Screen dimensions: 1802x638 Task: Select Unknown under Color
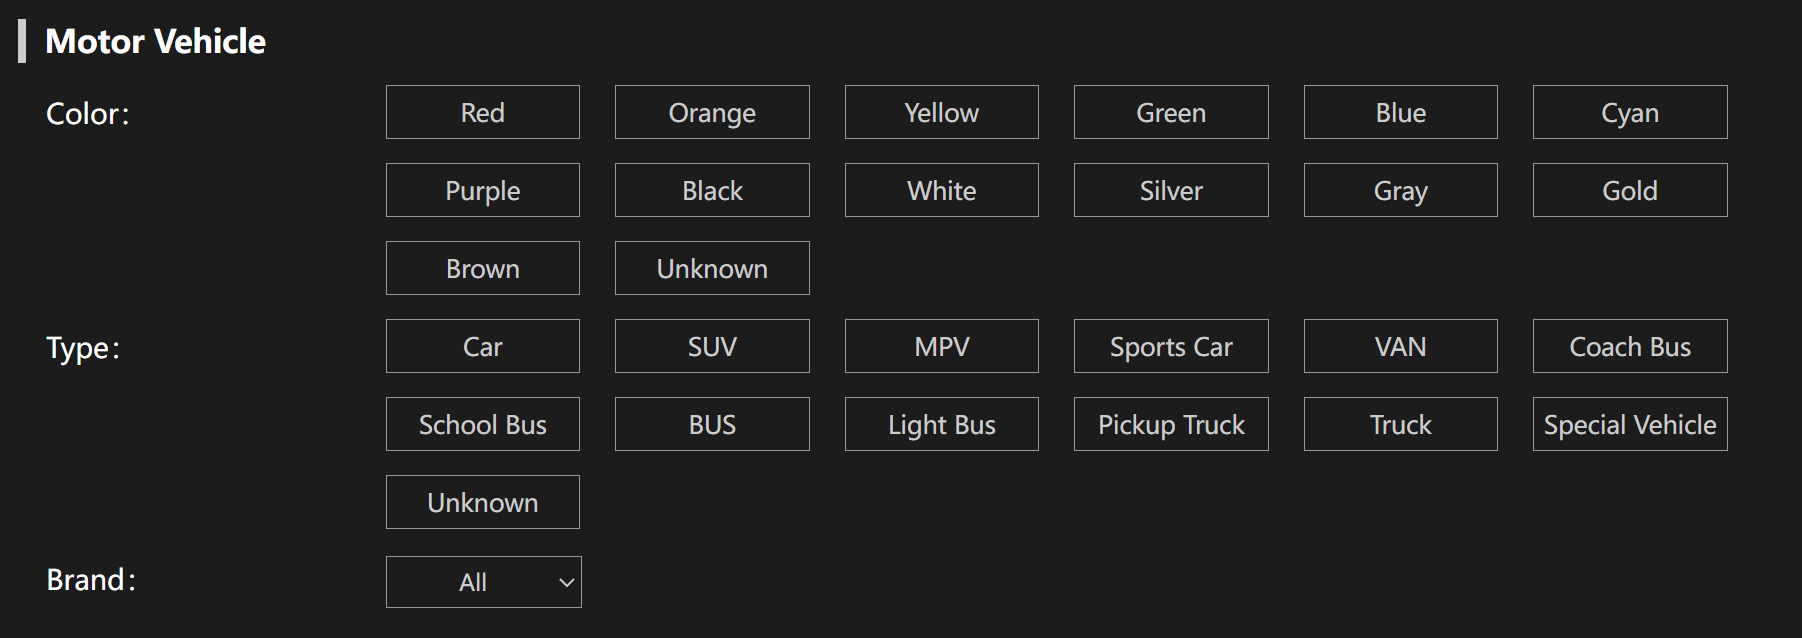click(712, 268)
